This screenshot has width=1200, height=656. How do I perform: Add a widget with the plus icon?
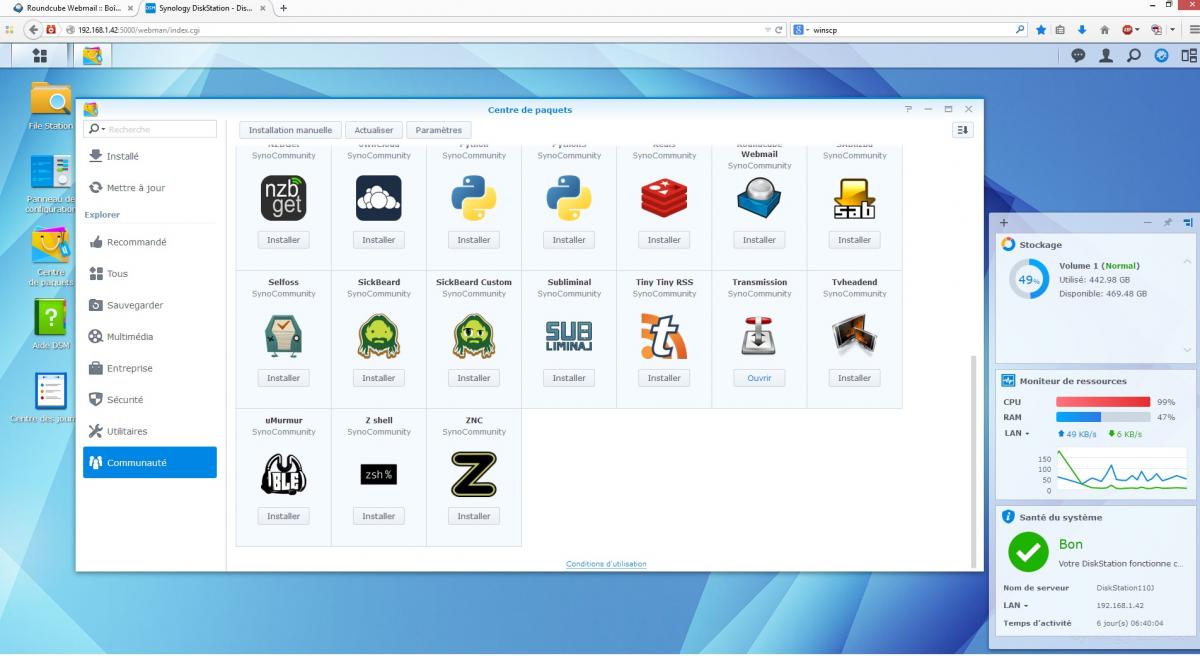1004,222
